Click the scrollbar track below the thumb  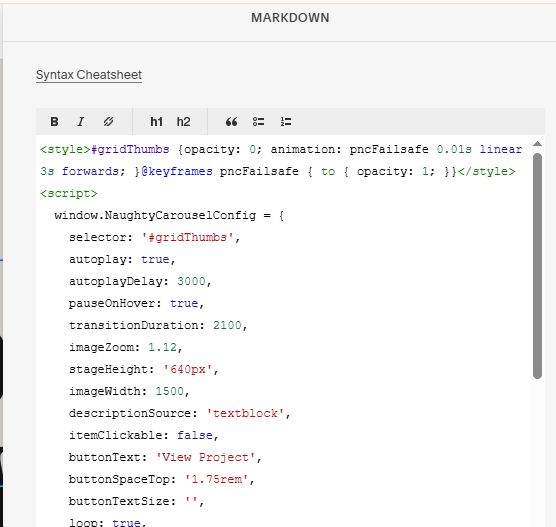point(537,450)
